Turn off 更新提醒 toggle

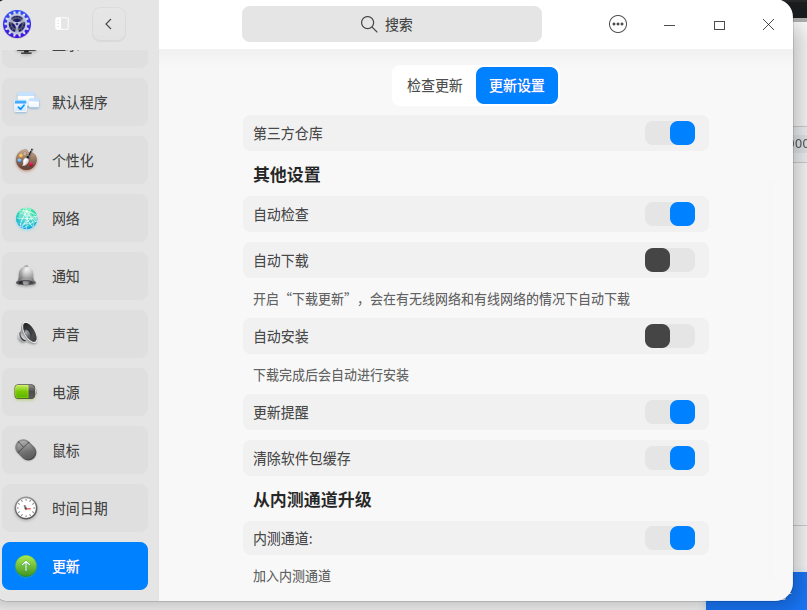[x=670, y=412]
